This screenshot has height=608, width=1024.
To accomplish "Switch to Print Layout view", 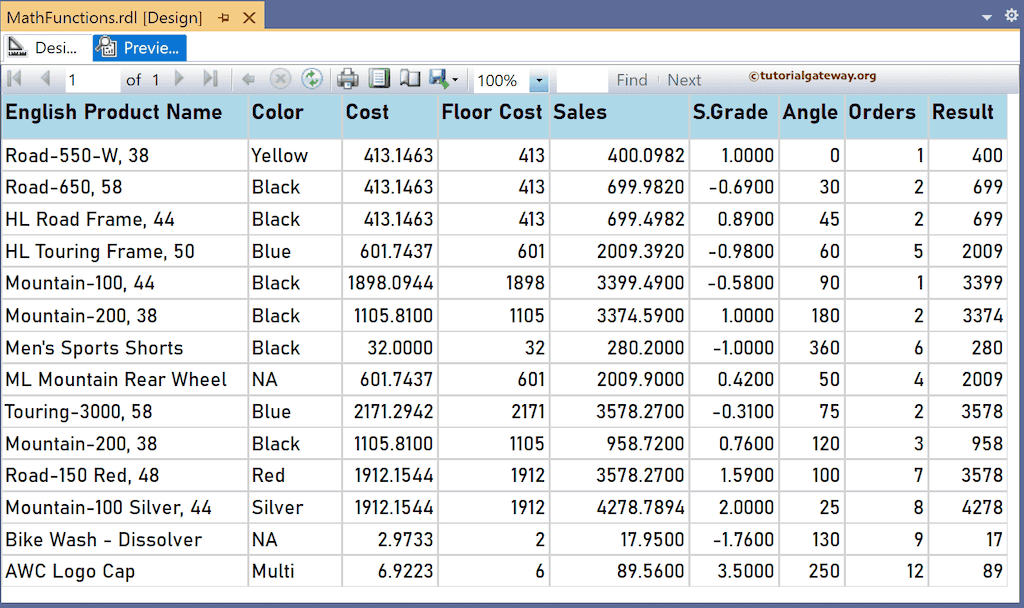I will (x=379, y=77).
